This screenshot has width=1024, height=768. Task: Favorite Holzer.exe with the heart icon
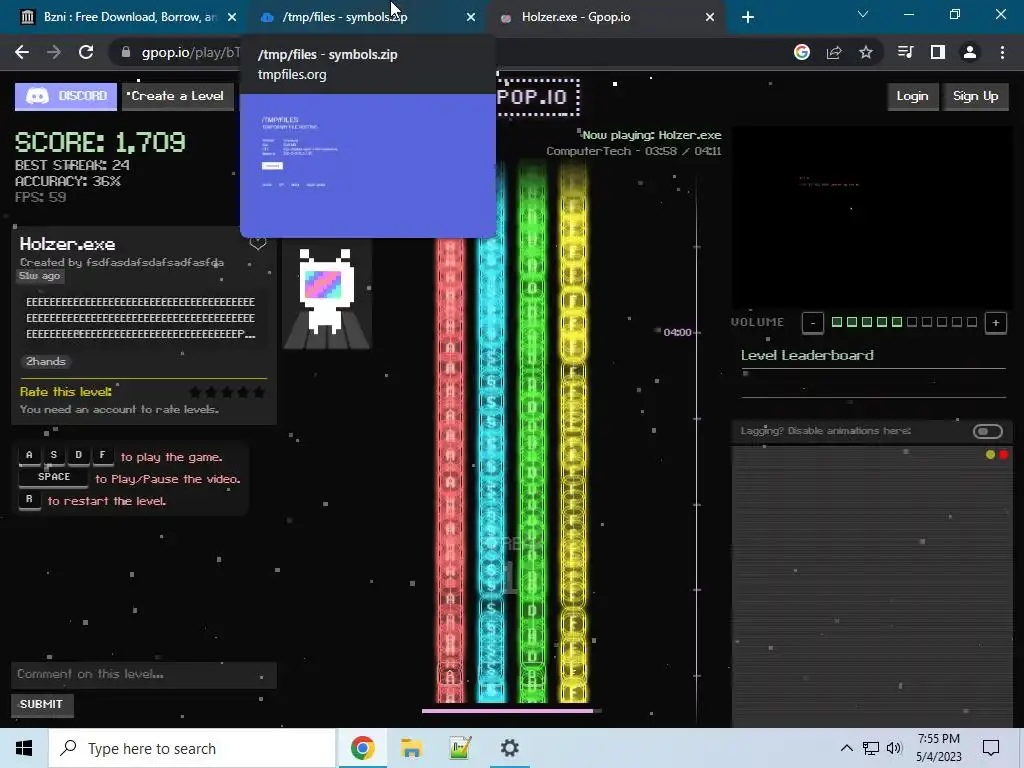click(x=258, y=244)
